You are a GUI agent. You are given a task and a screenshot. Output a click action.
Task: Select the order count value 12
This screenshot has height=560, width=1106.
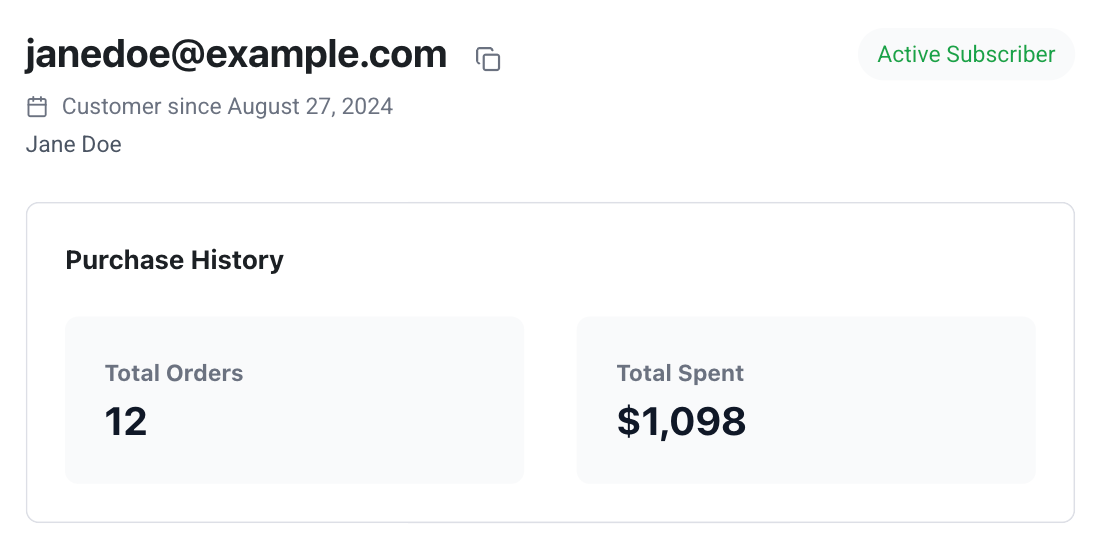(x=126, y=422)
